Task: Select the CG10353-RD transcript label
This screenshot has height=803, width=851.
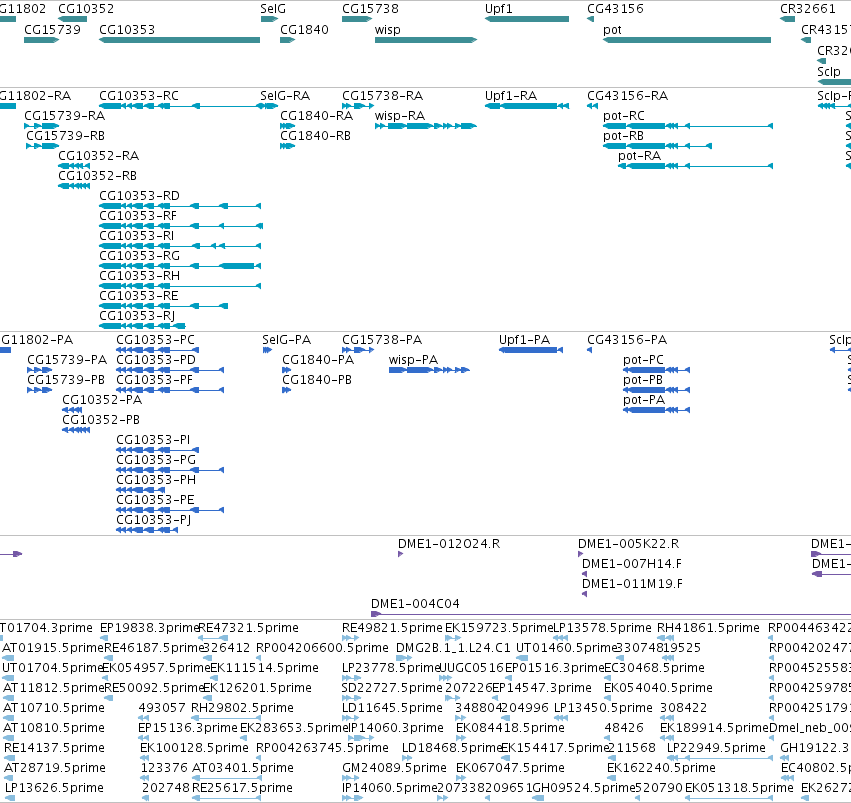Action: pos(139,195)
